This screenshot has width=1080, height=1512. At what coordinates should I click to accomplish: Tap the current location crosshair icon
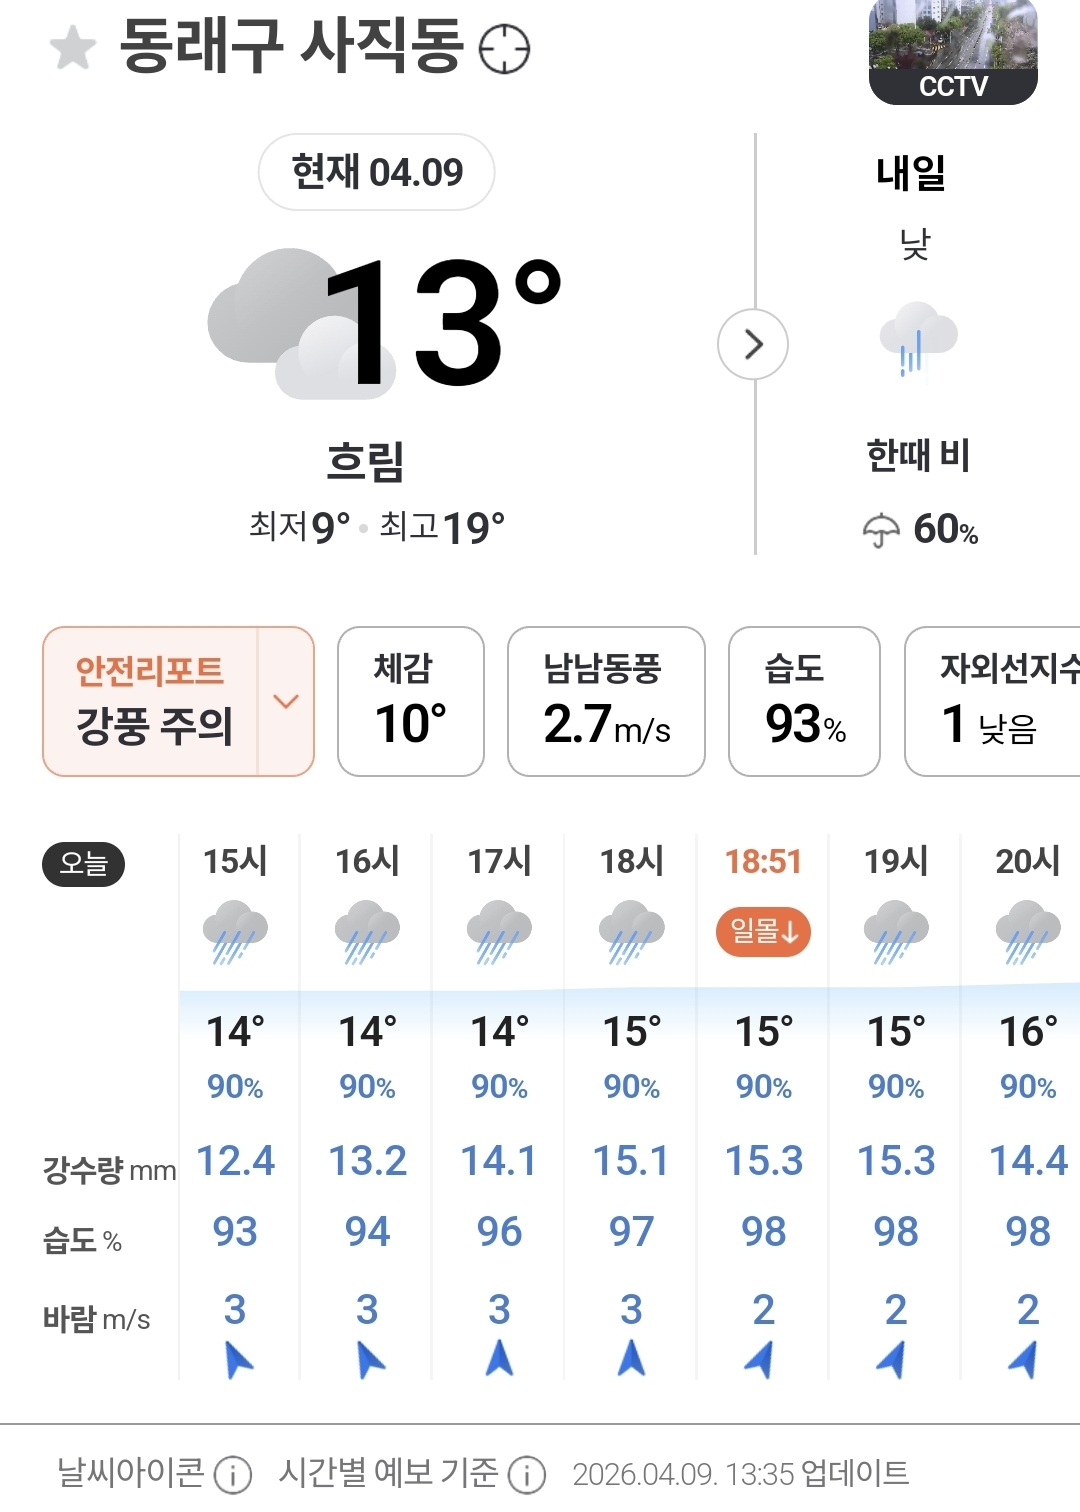[504, 49]
